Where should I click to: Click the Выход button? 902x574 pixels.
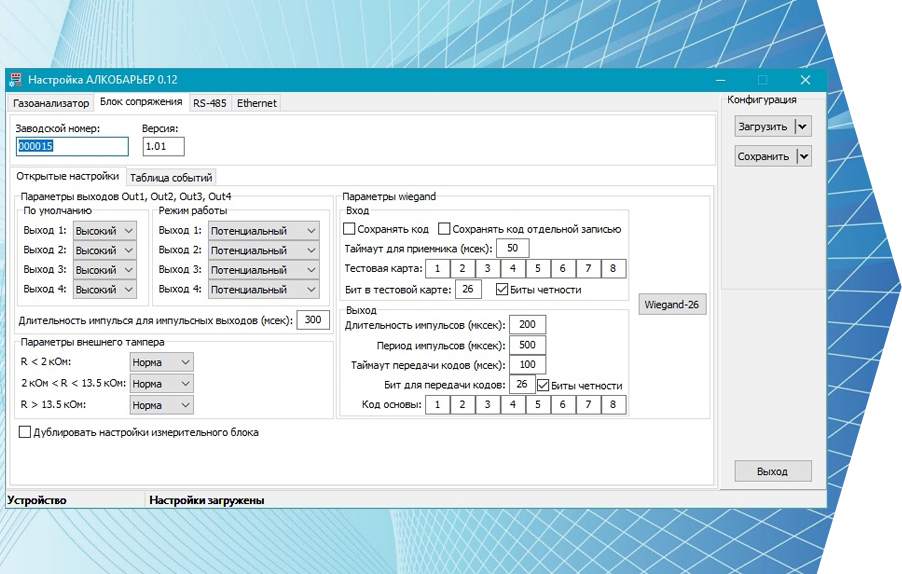pos(773,471)
